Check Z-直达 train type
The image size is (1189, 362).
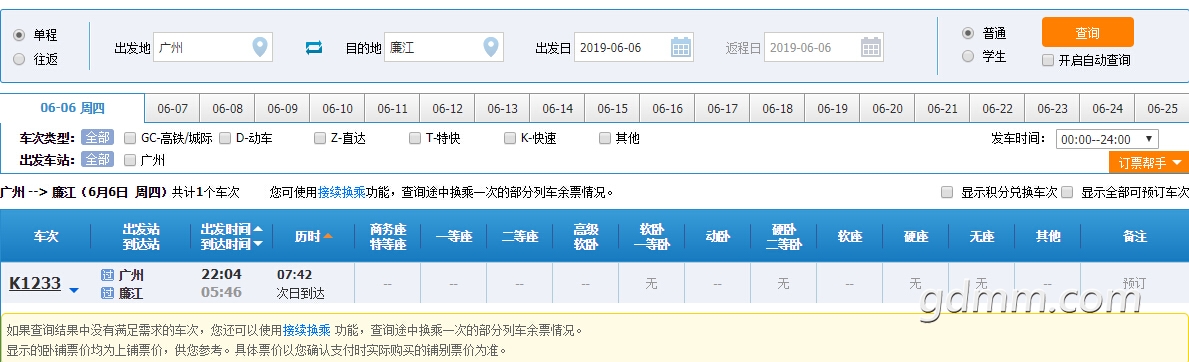pos(320,138)
